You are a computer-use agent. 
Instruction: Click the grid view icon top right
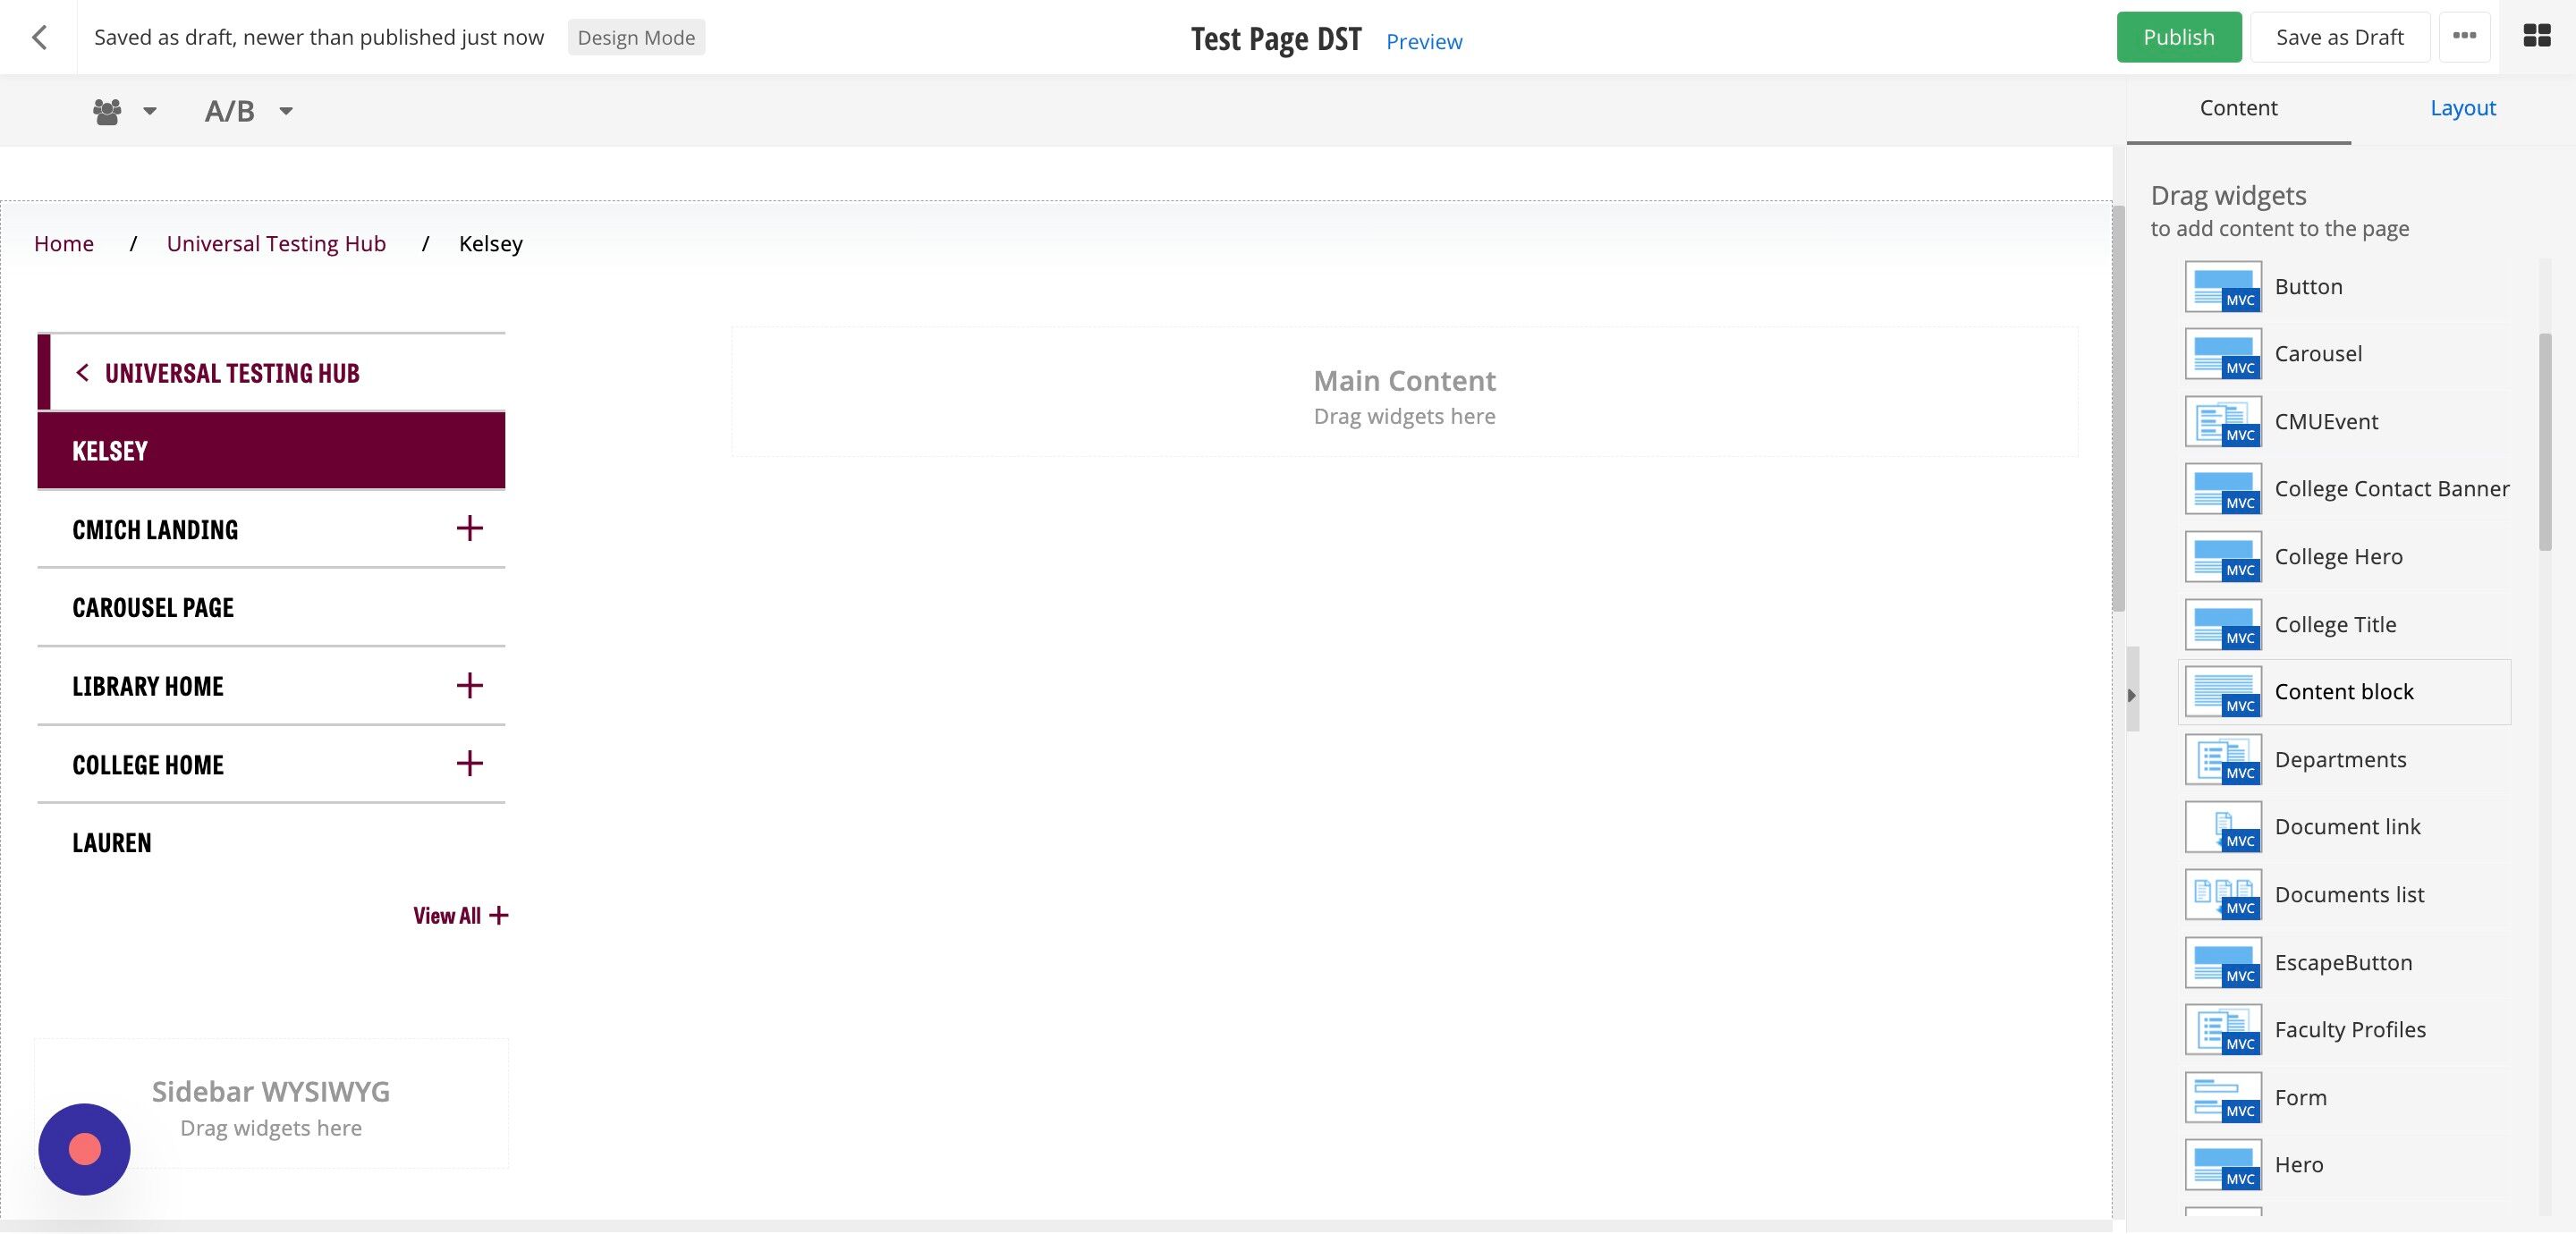(2539, 37)
